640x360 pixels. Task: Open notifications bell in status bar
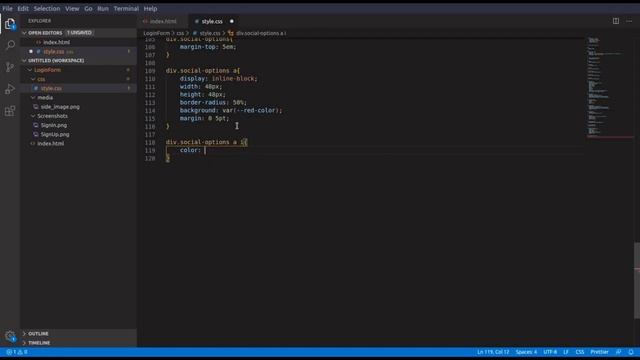[631, 352]
